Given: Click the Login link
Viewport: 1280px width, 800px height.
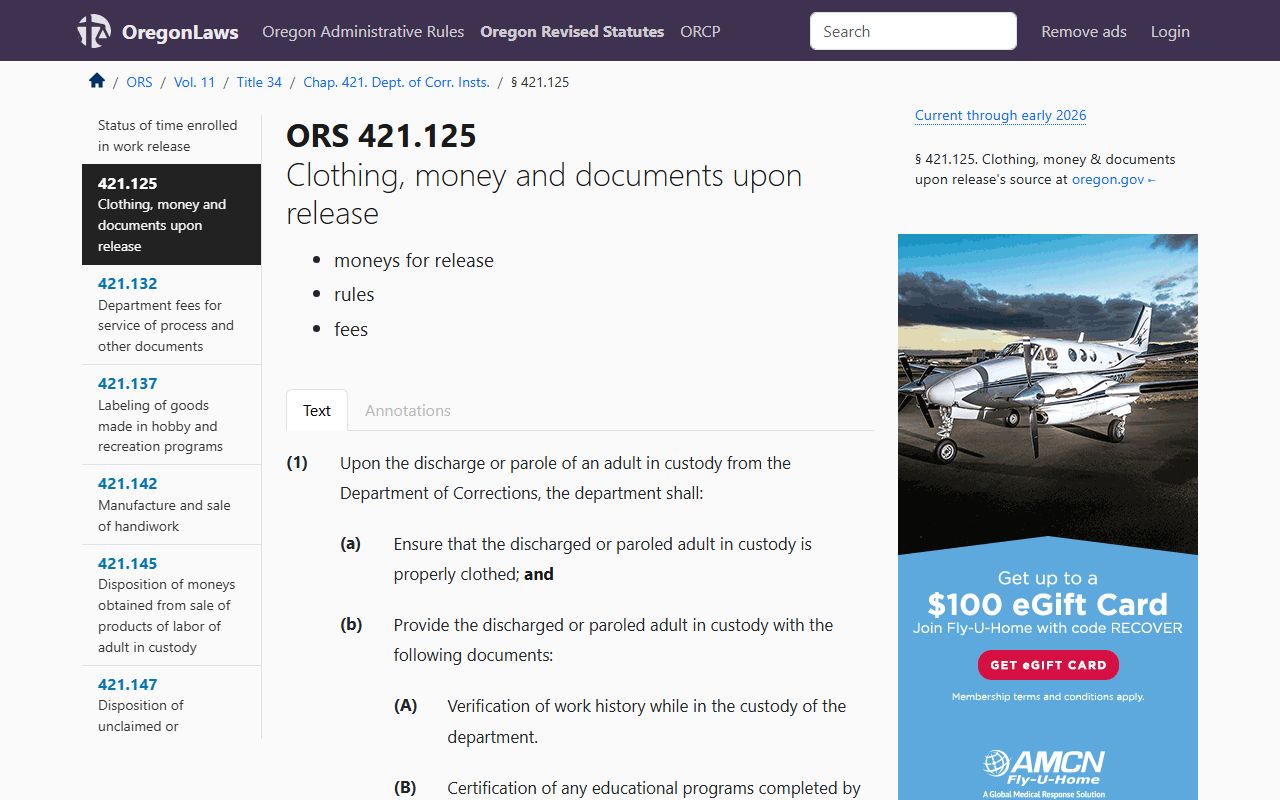Looking at the screenshot, I should click(1170, 31).
